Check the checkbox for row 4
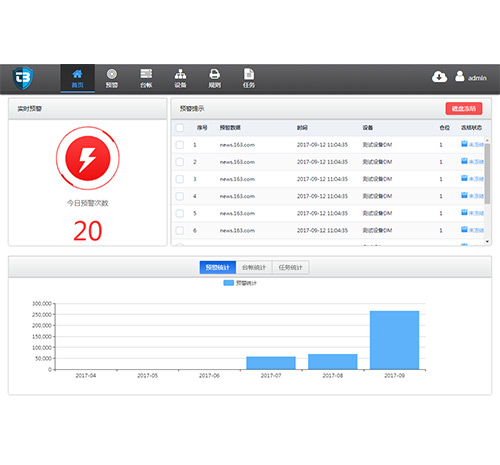This screenshot has width=500, height=465. (180, 196)
